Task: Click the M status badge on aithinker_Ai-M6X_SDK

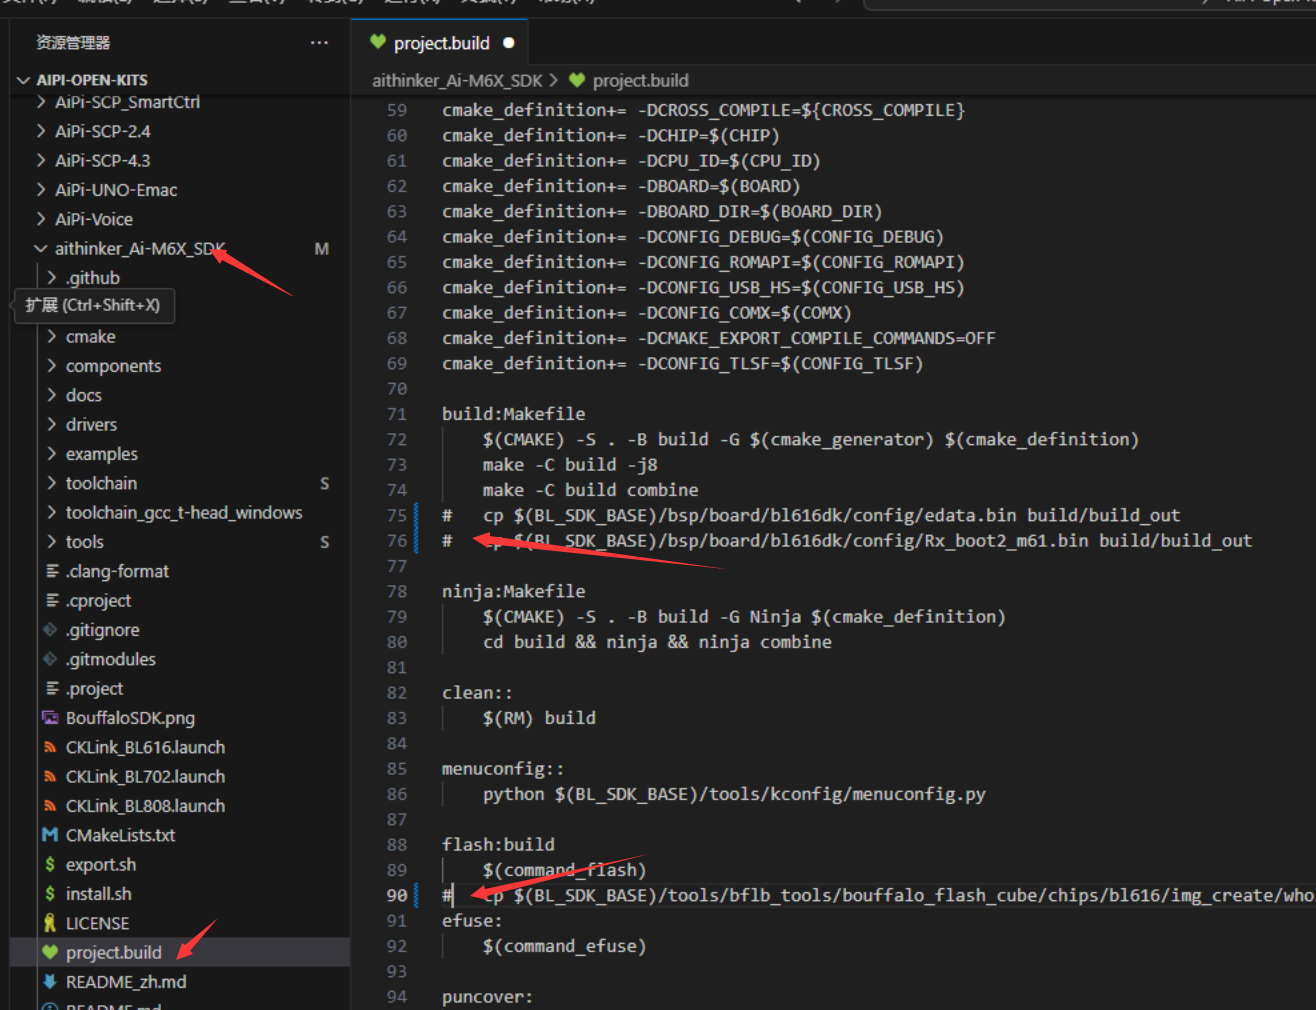Action: 321,249
